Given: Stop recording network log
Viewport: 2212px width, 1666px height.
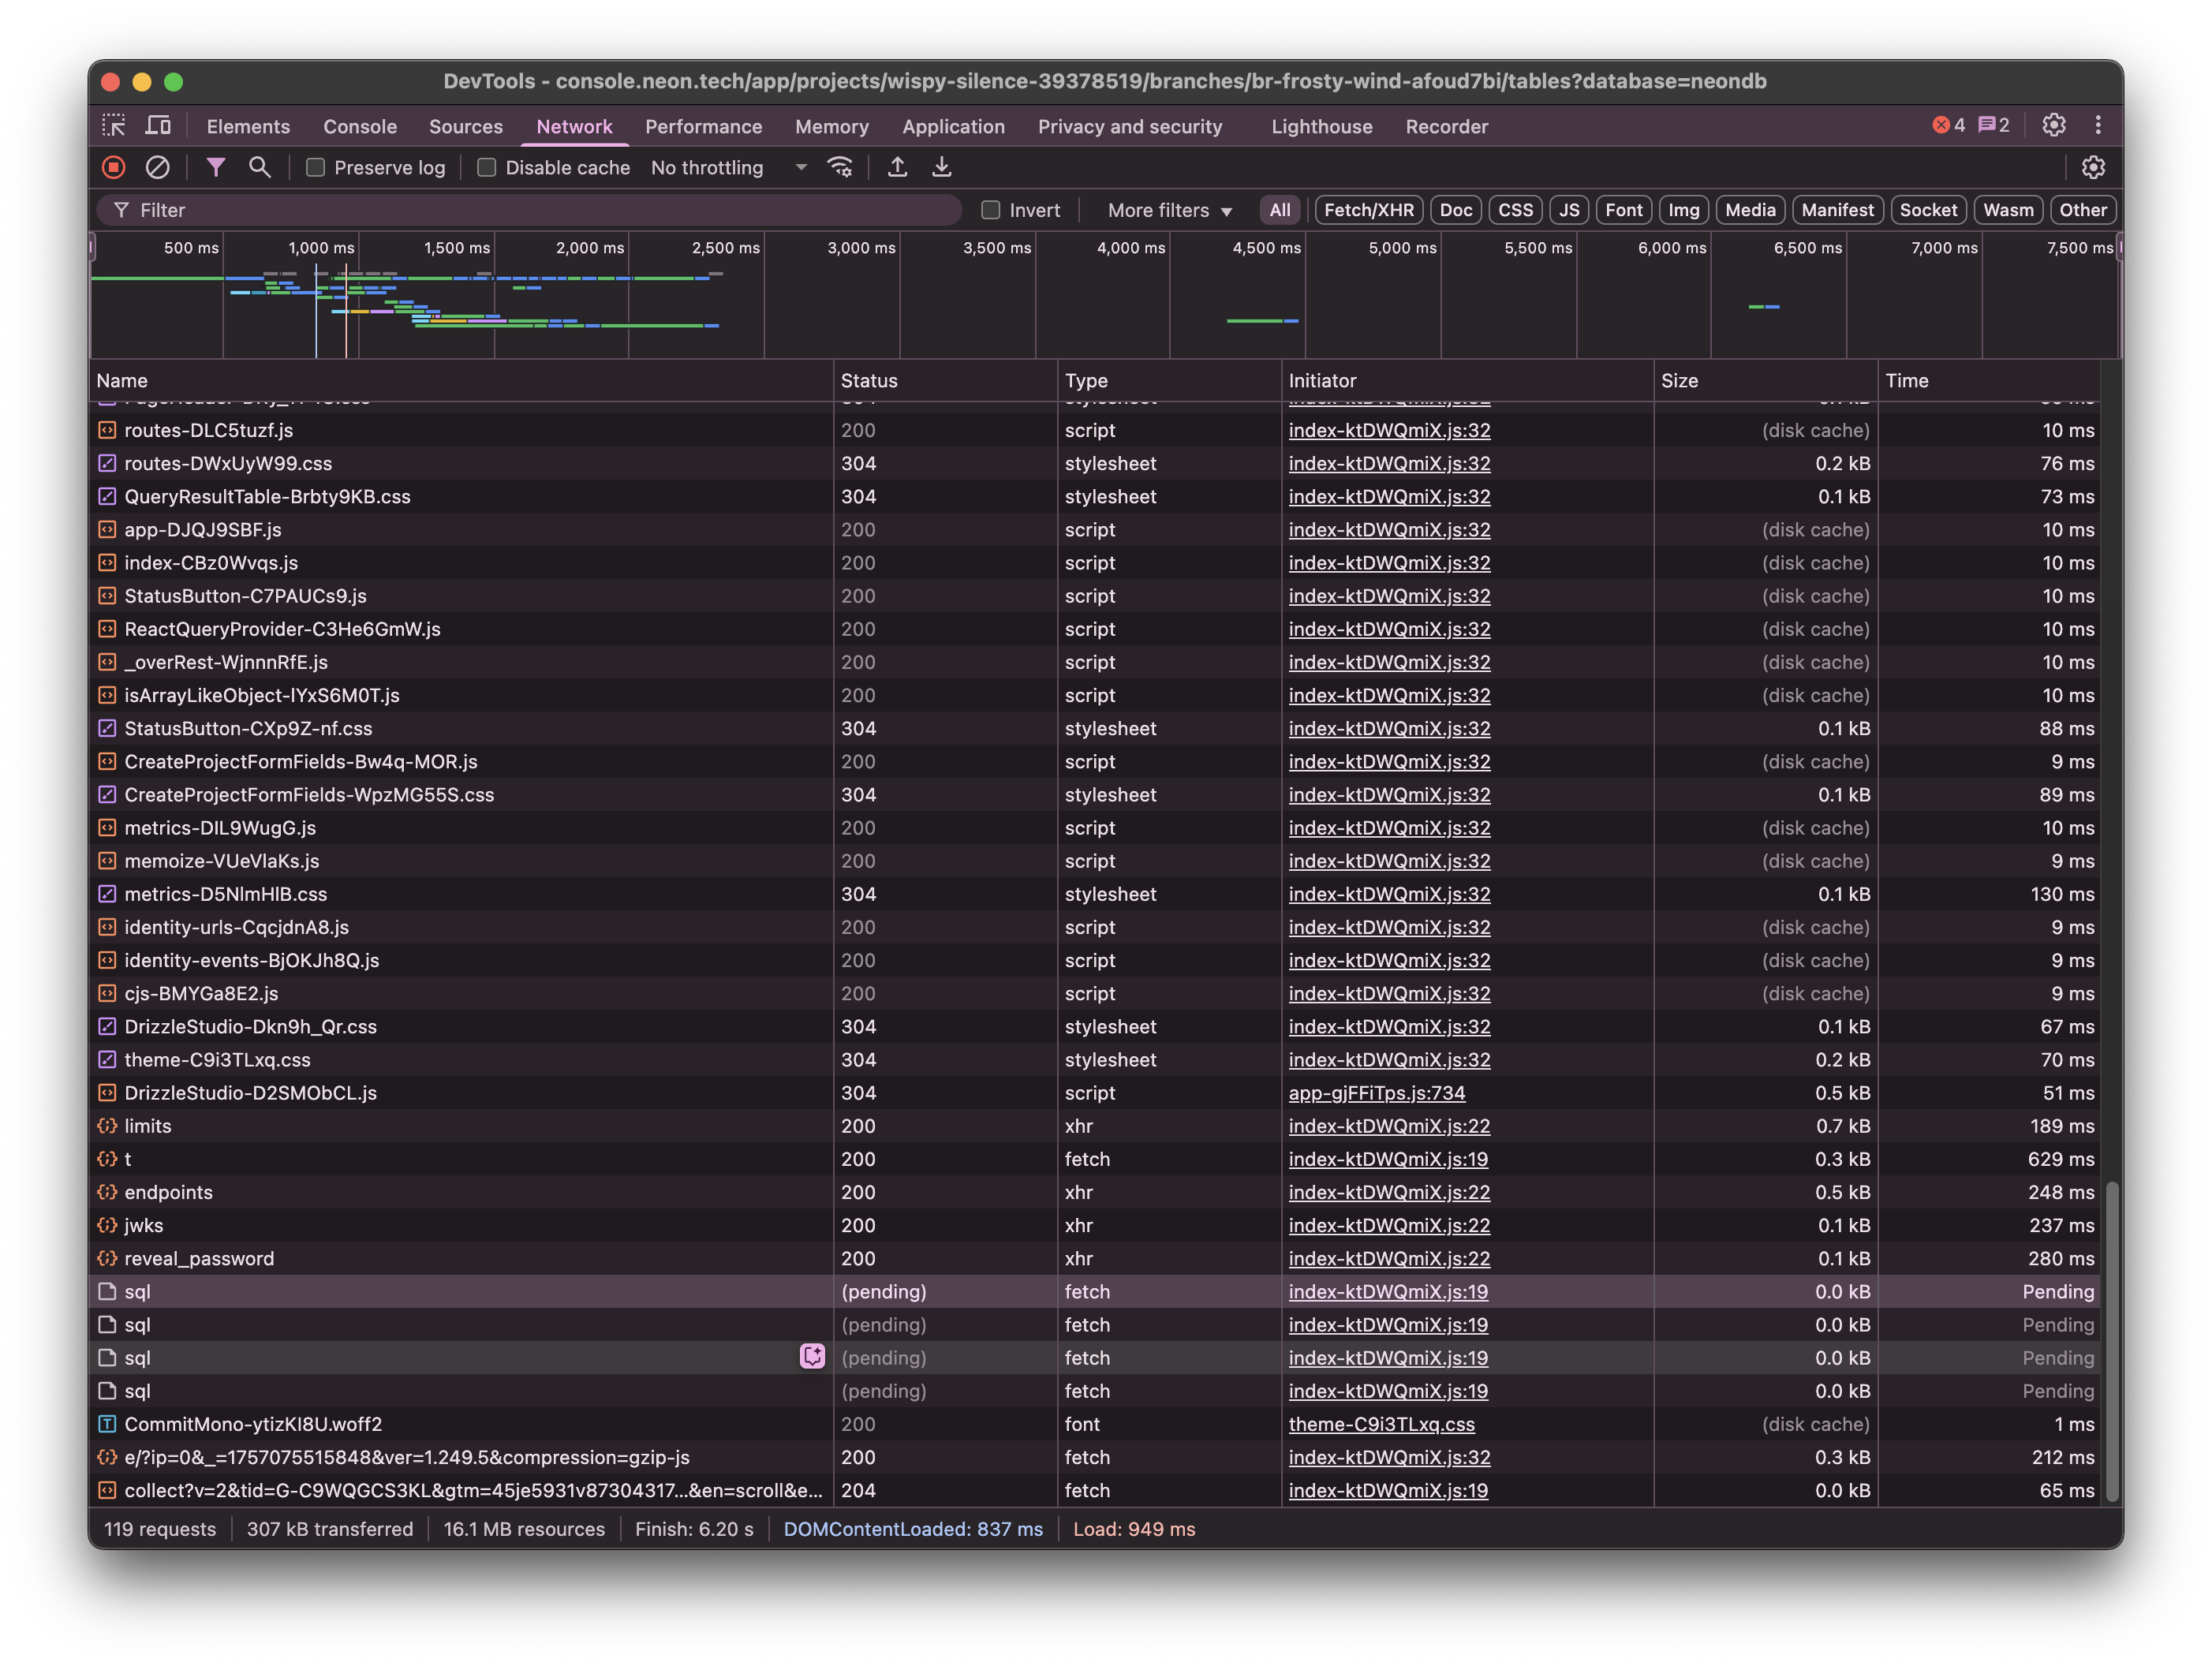Looking at the screenshot, I should pos(113,168).
